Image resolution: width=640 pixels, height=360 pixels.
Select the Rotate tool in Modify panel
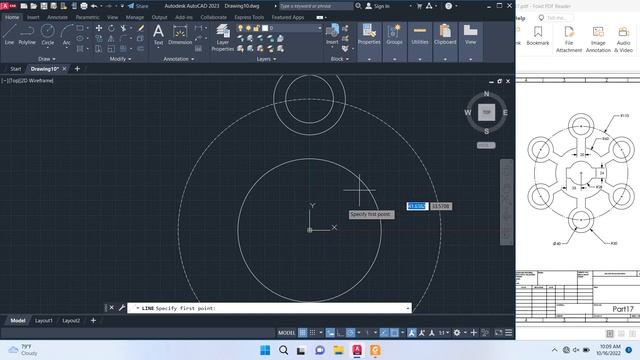pos(111,28)
